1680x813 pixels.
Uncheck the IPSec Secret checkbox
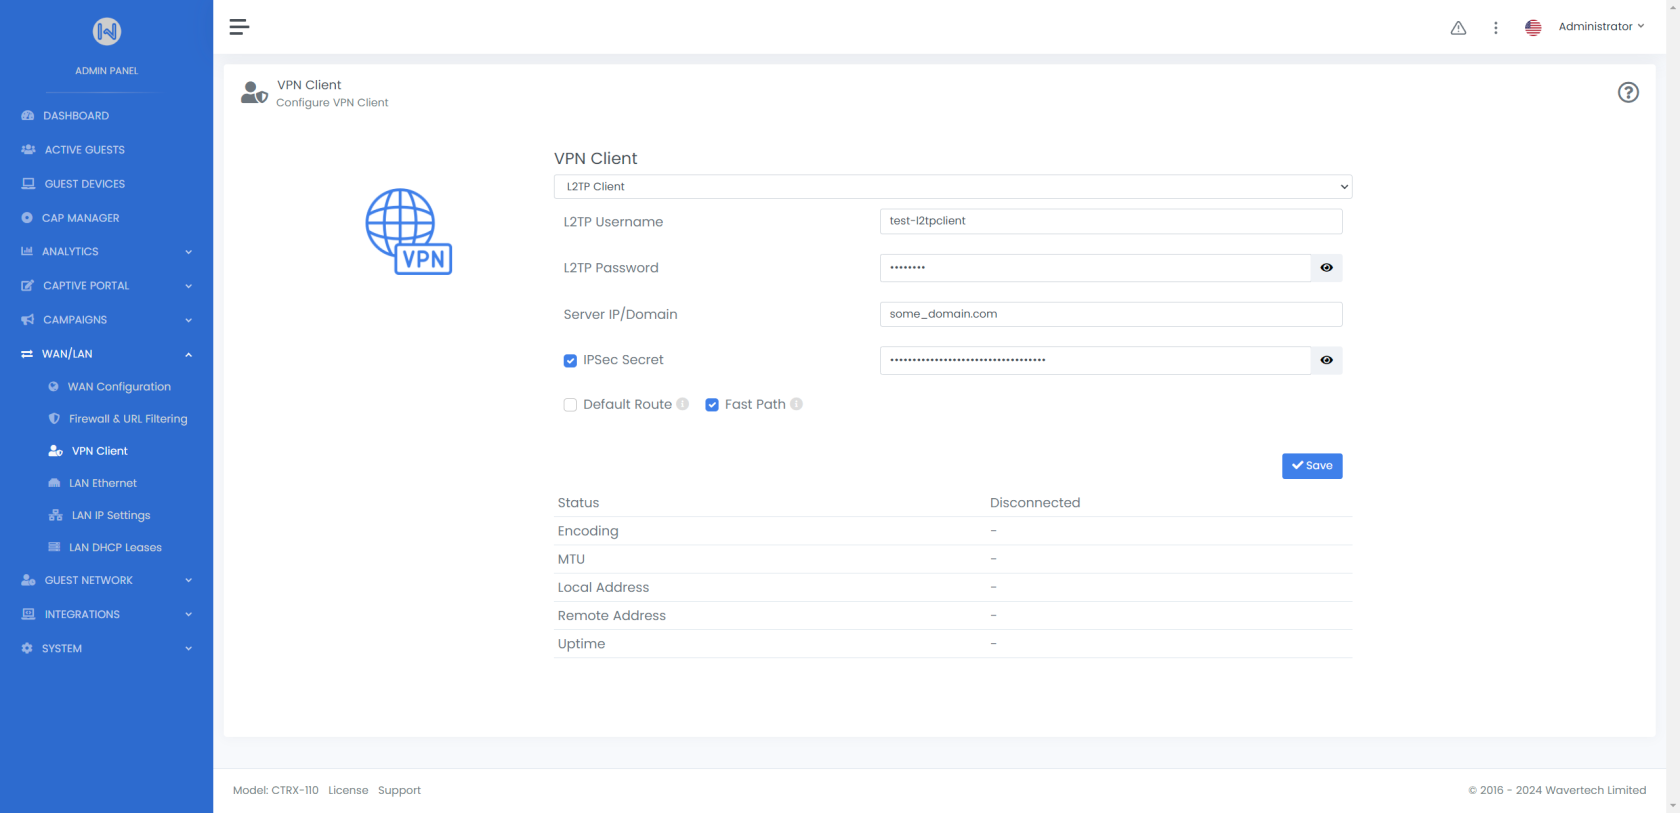pyautogui.click(x=570, y=361)
